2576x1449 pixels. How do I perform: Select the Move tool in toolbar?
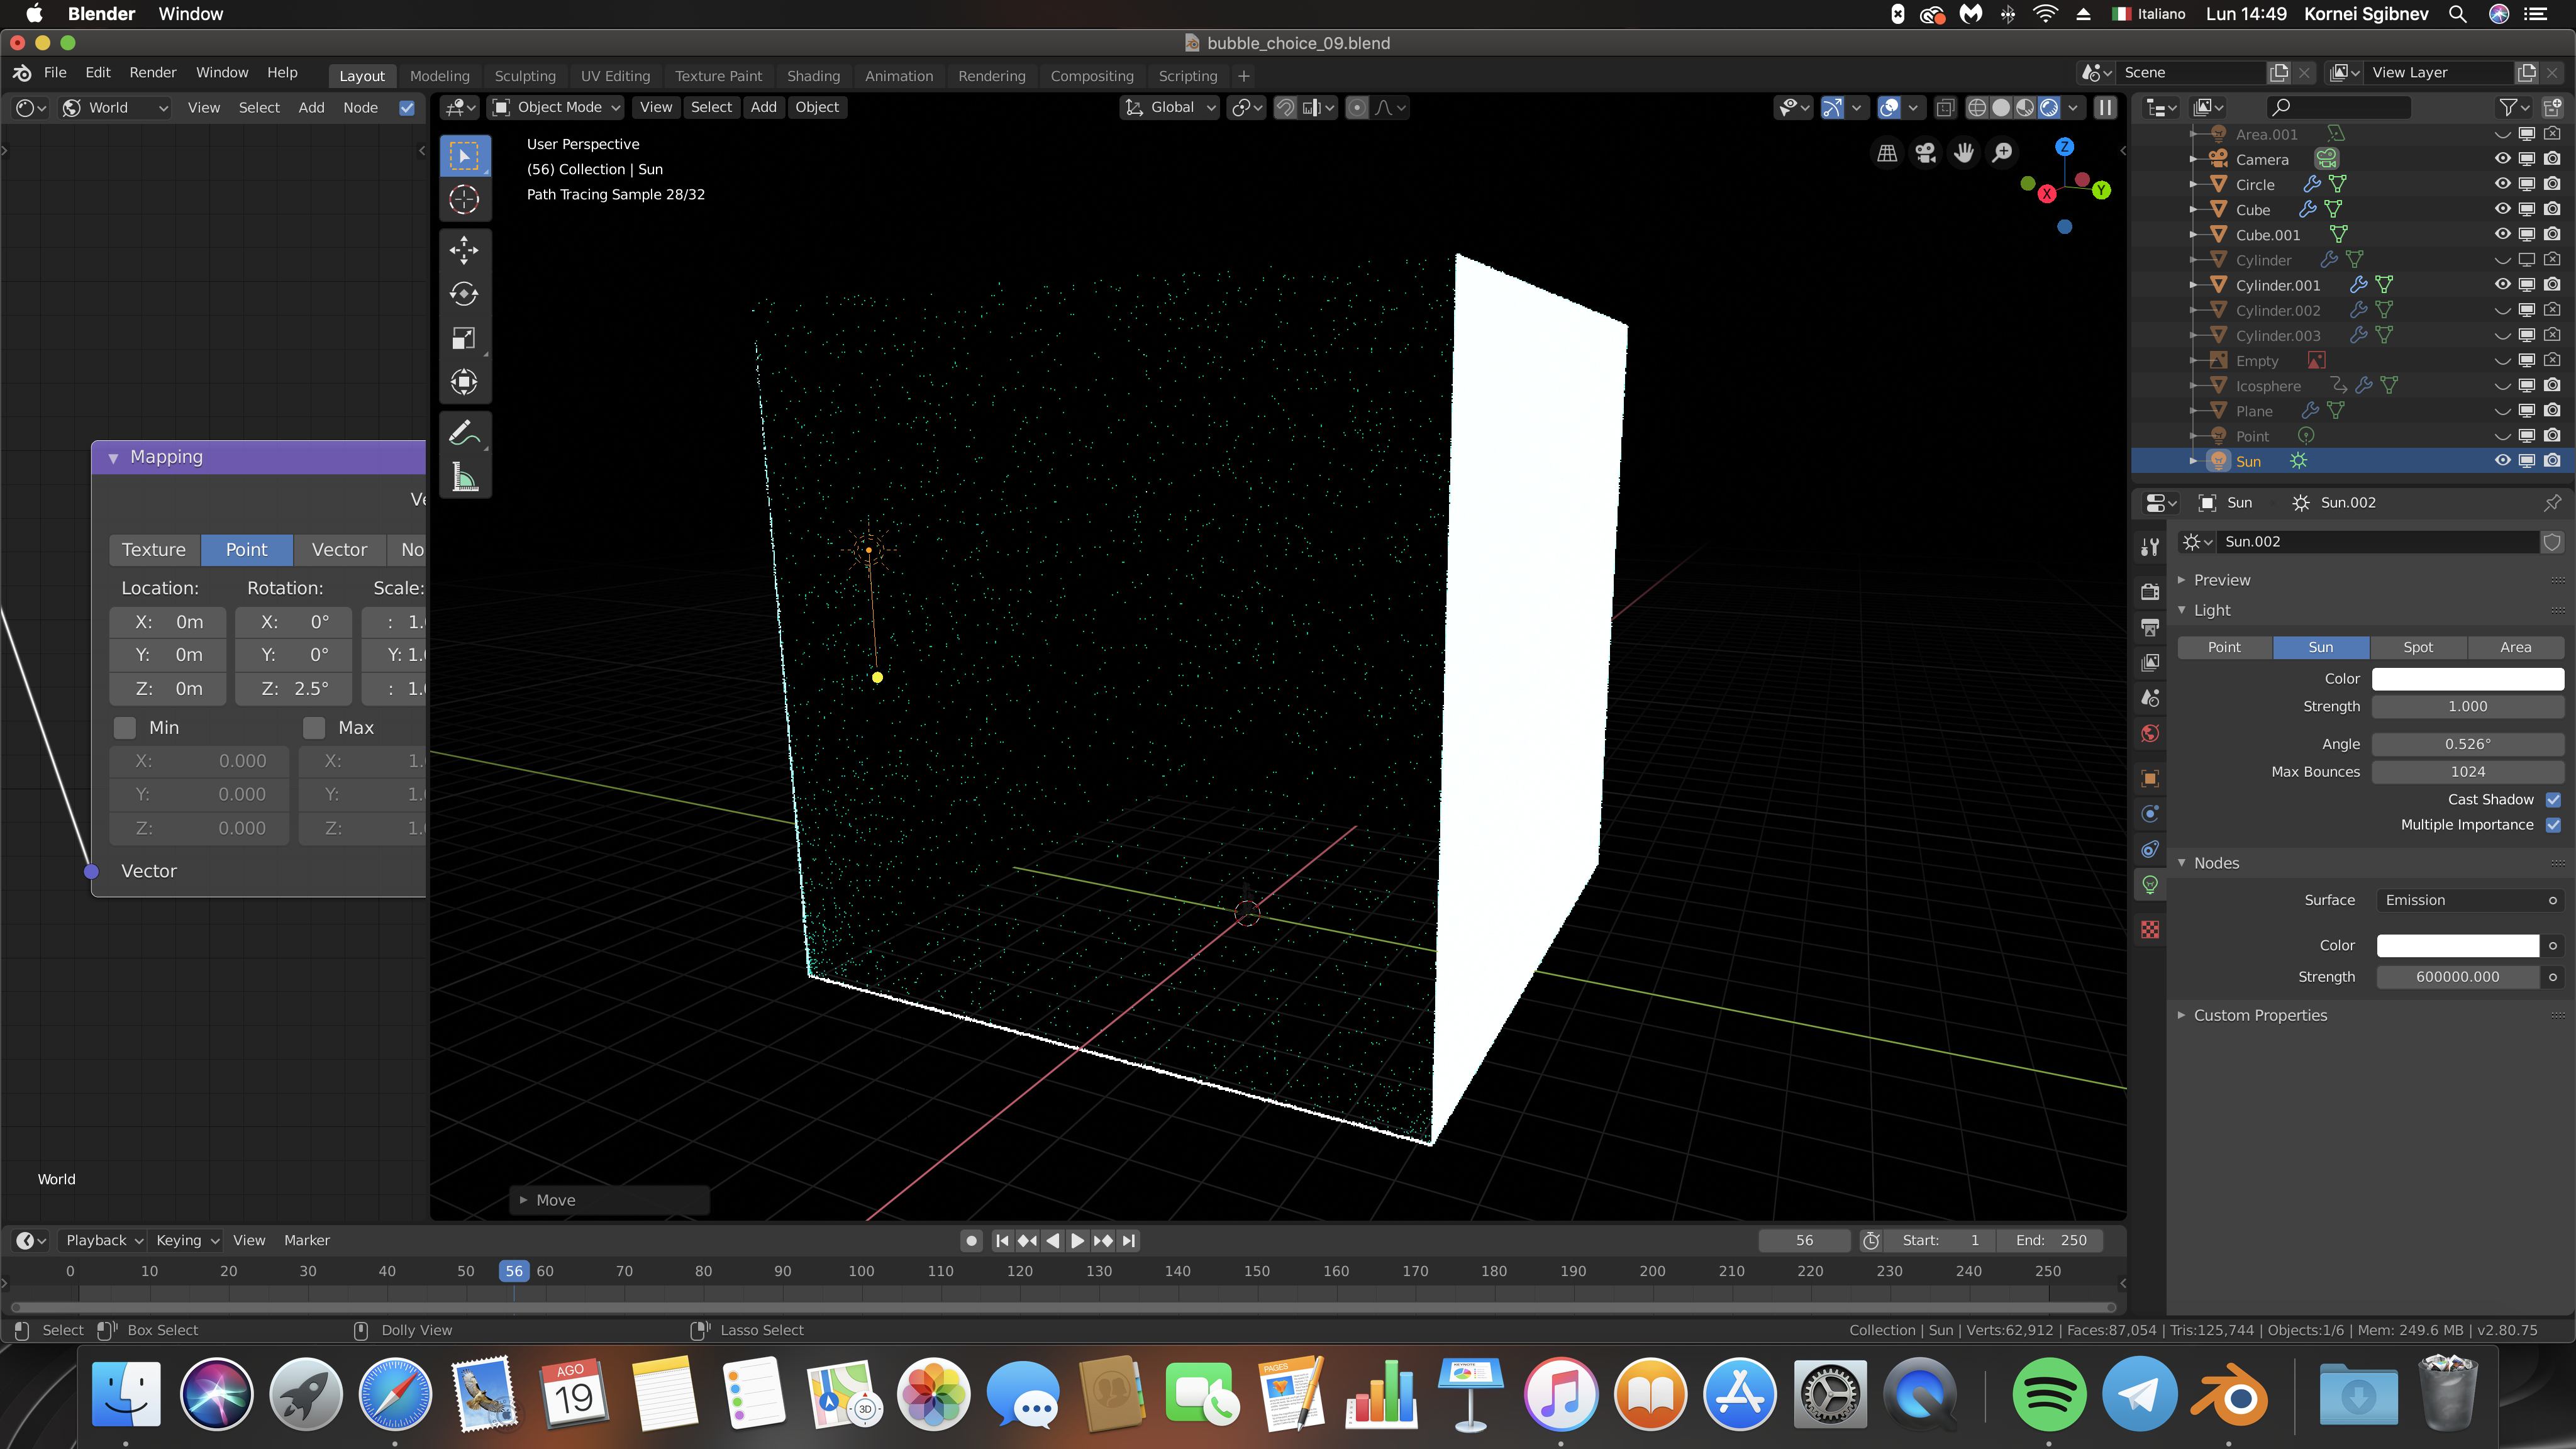[463, 250]
